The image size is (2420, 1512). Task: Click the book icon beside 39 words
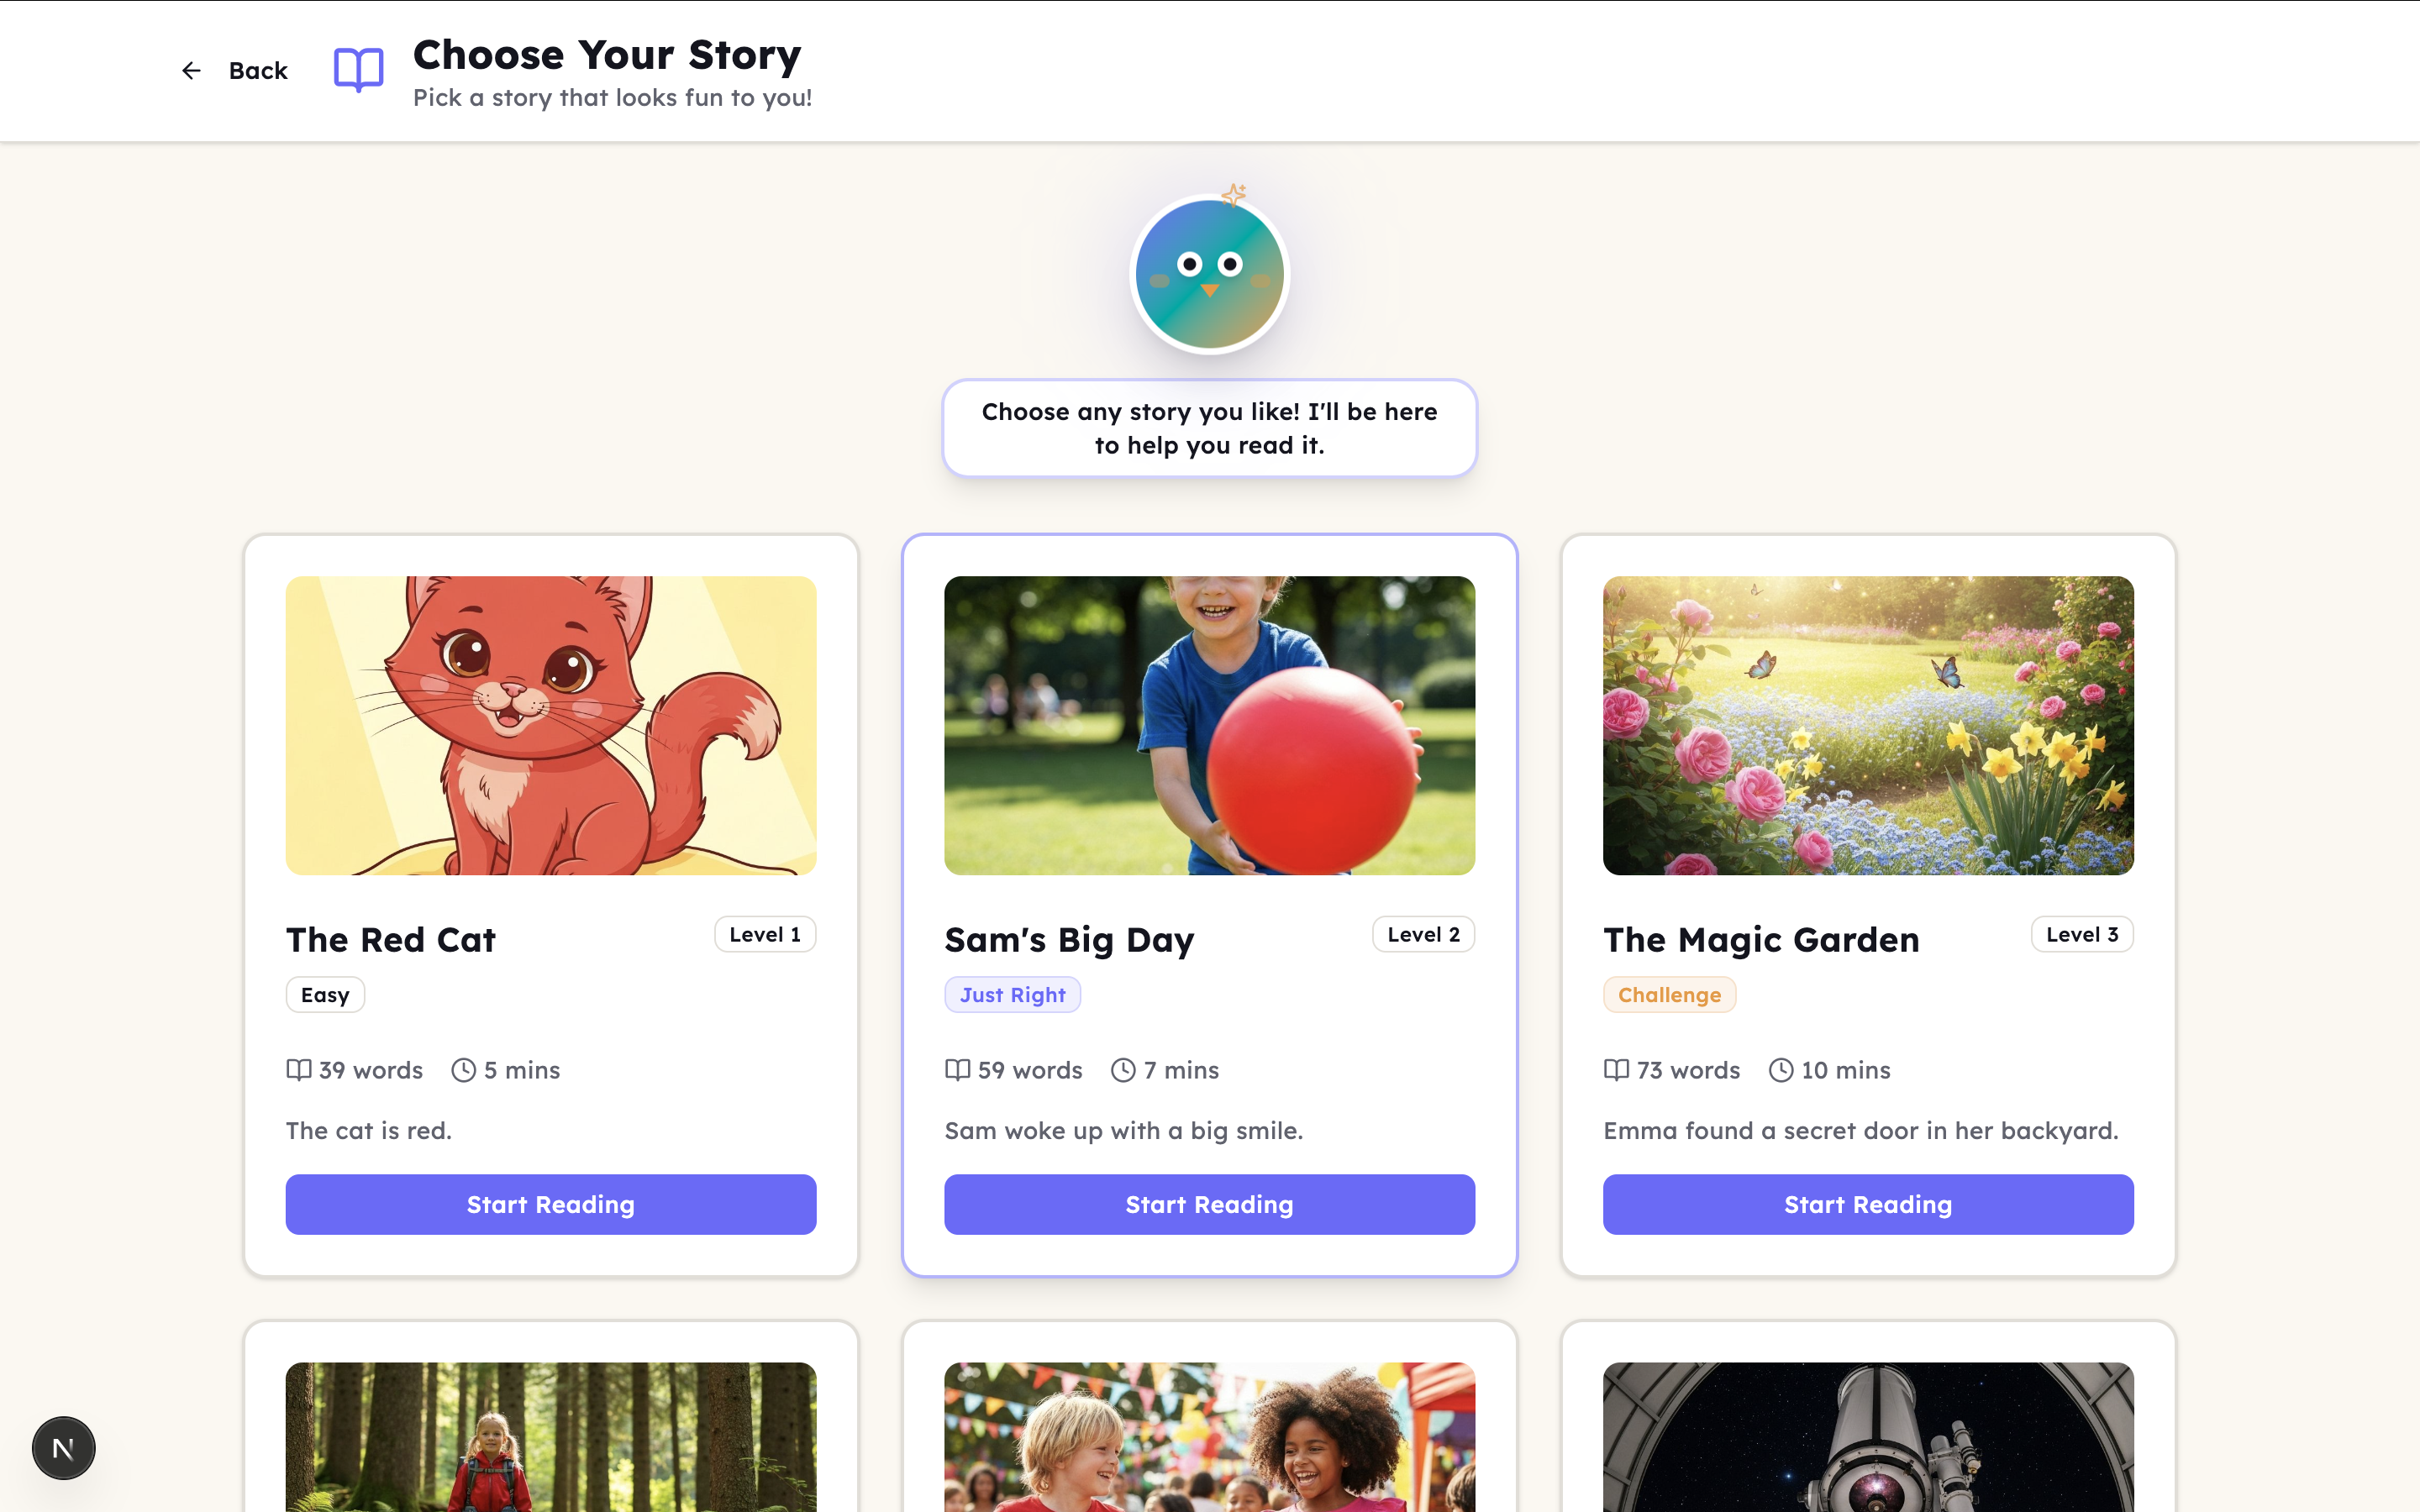[x=299, y=1070]
